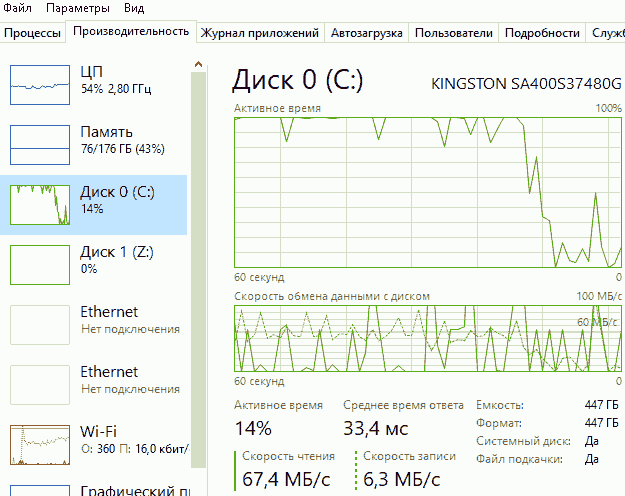625x496 pixels.
Task: Switch to Журнал приложений tab
Action: coord(260,33)
